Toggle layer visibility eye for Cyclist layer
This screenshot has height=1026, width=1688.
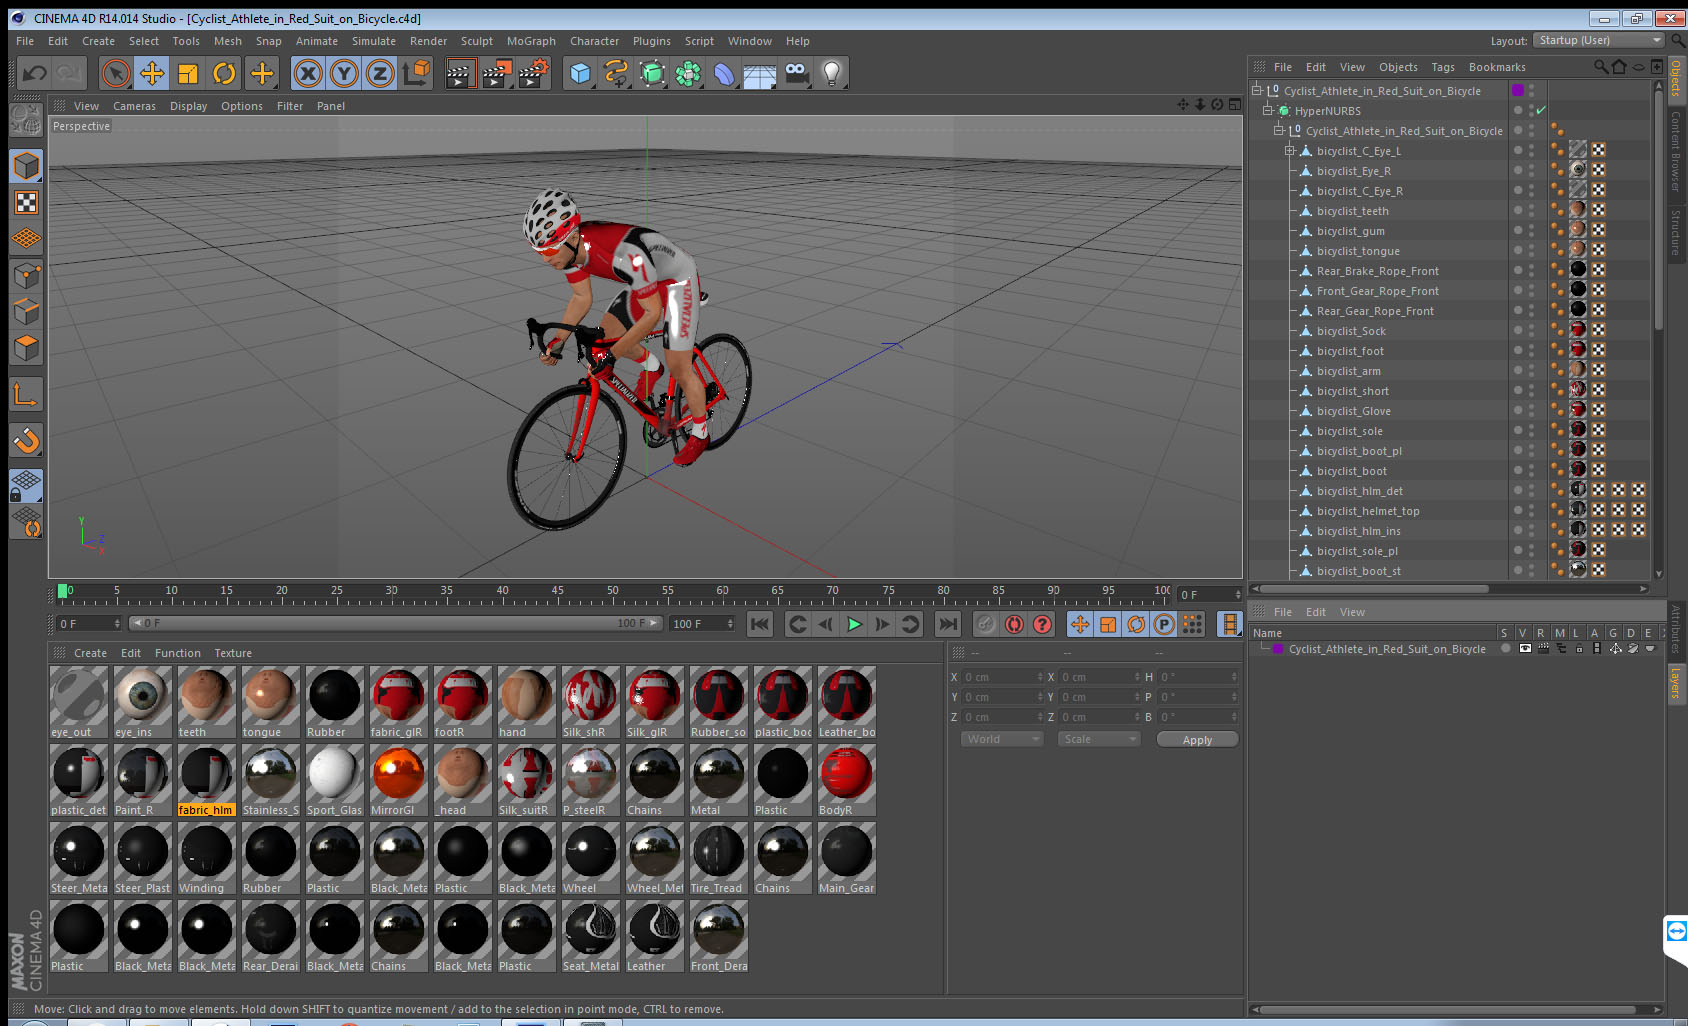[1525, 649]
